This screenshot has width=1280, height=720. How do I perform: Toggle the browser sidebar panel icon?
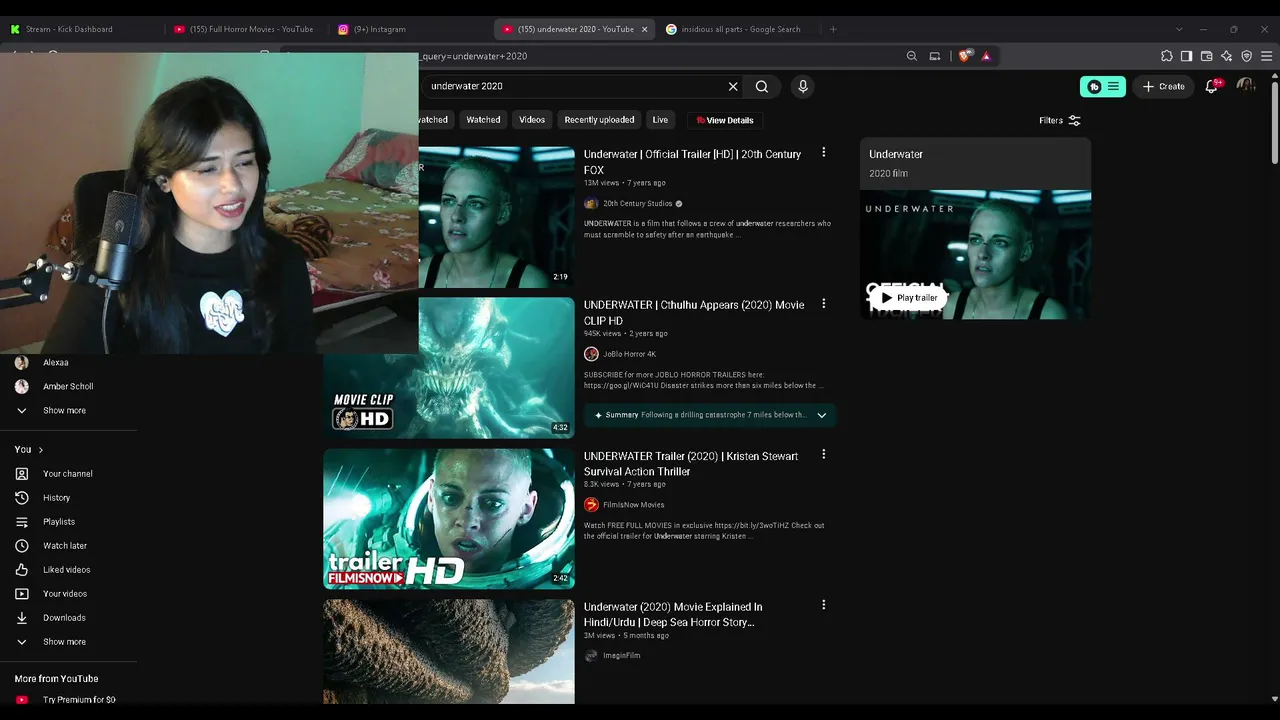tap(1187, 56)
